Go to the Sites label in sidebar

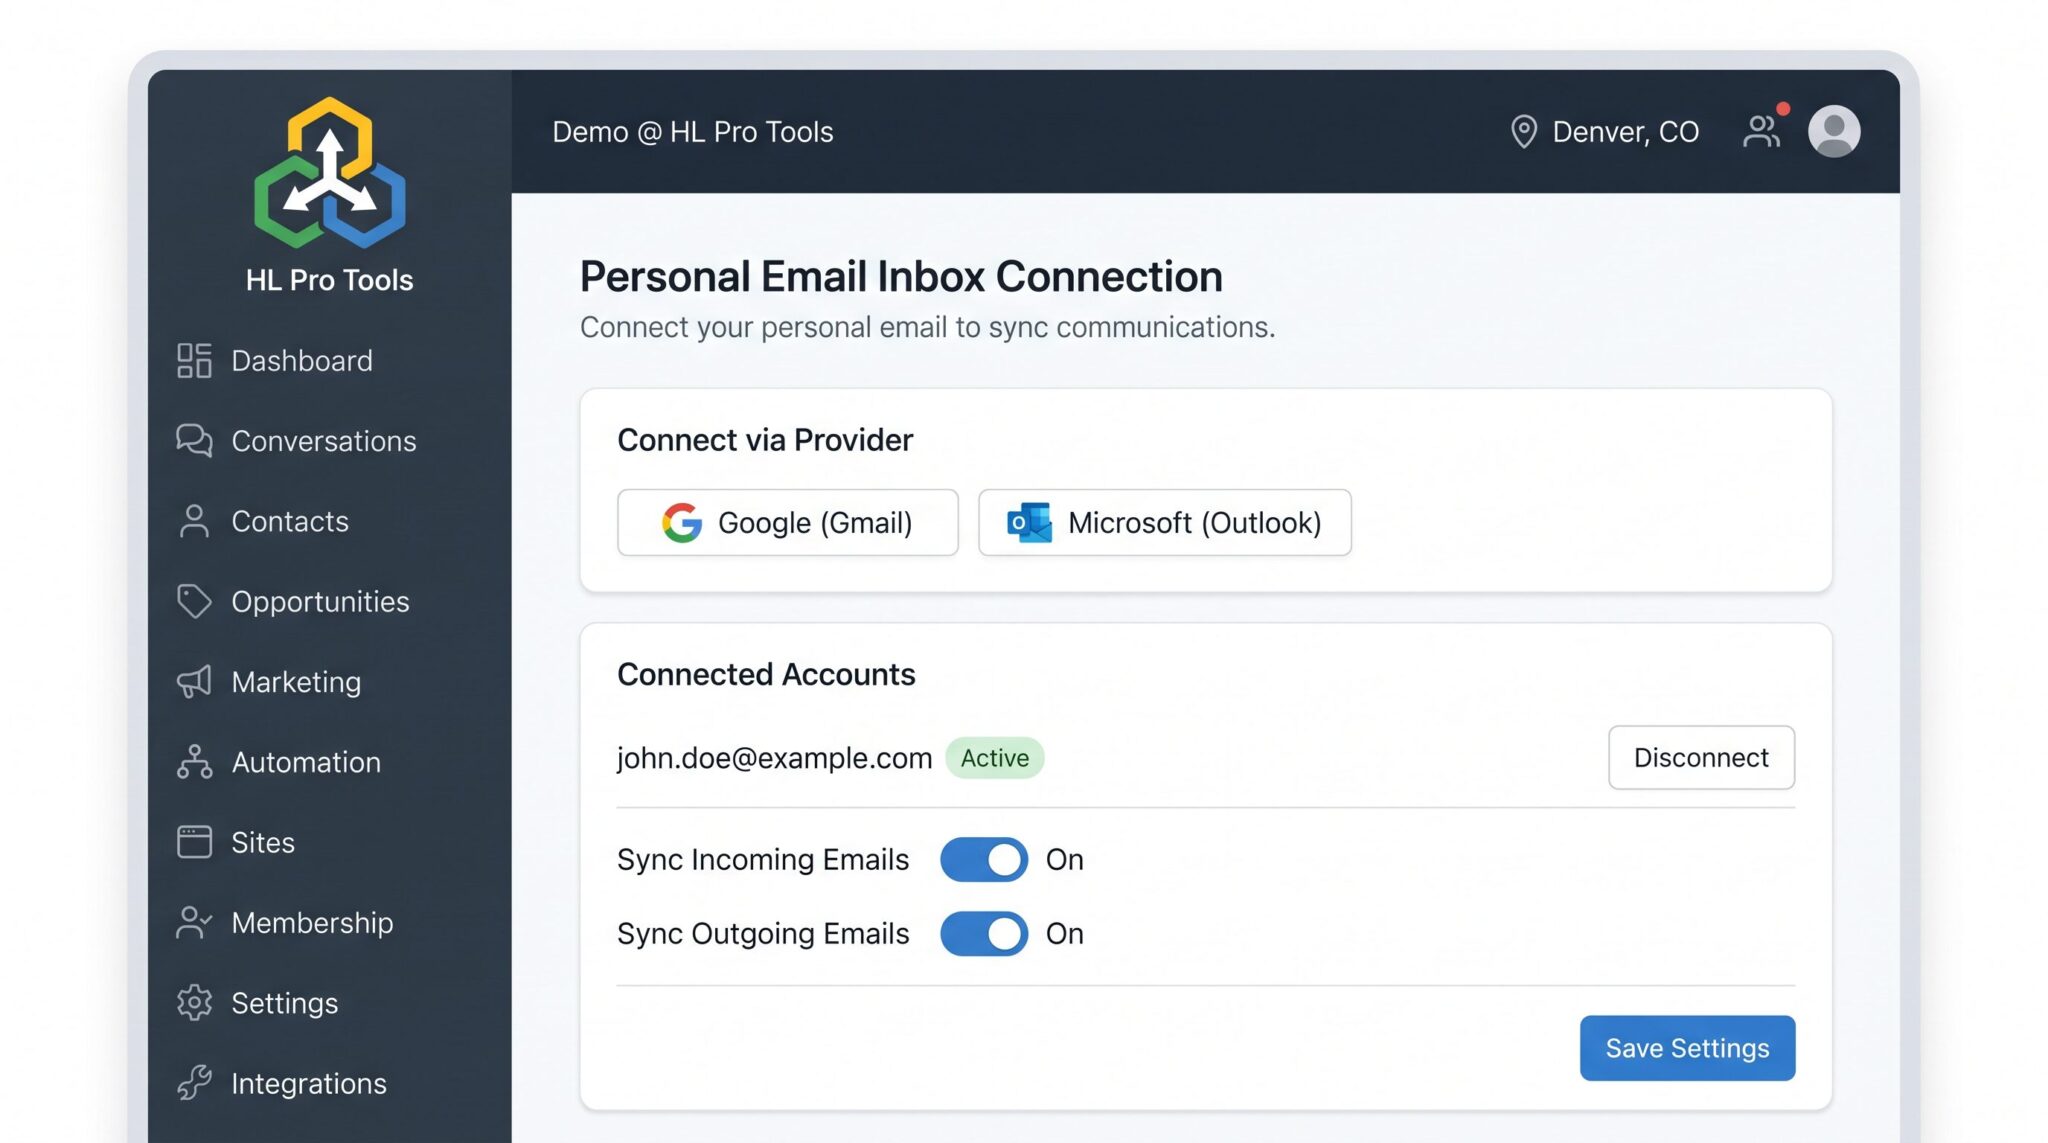coord(263,842)
